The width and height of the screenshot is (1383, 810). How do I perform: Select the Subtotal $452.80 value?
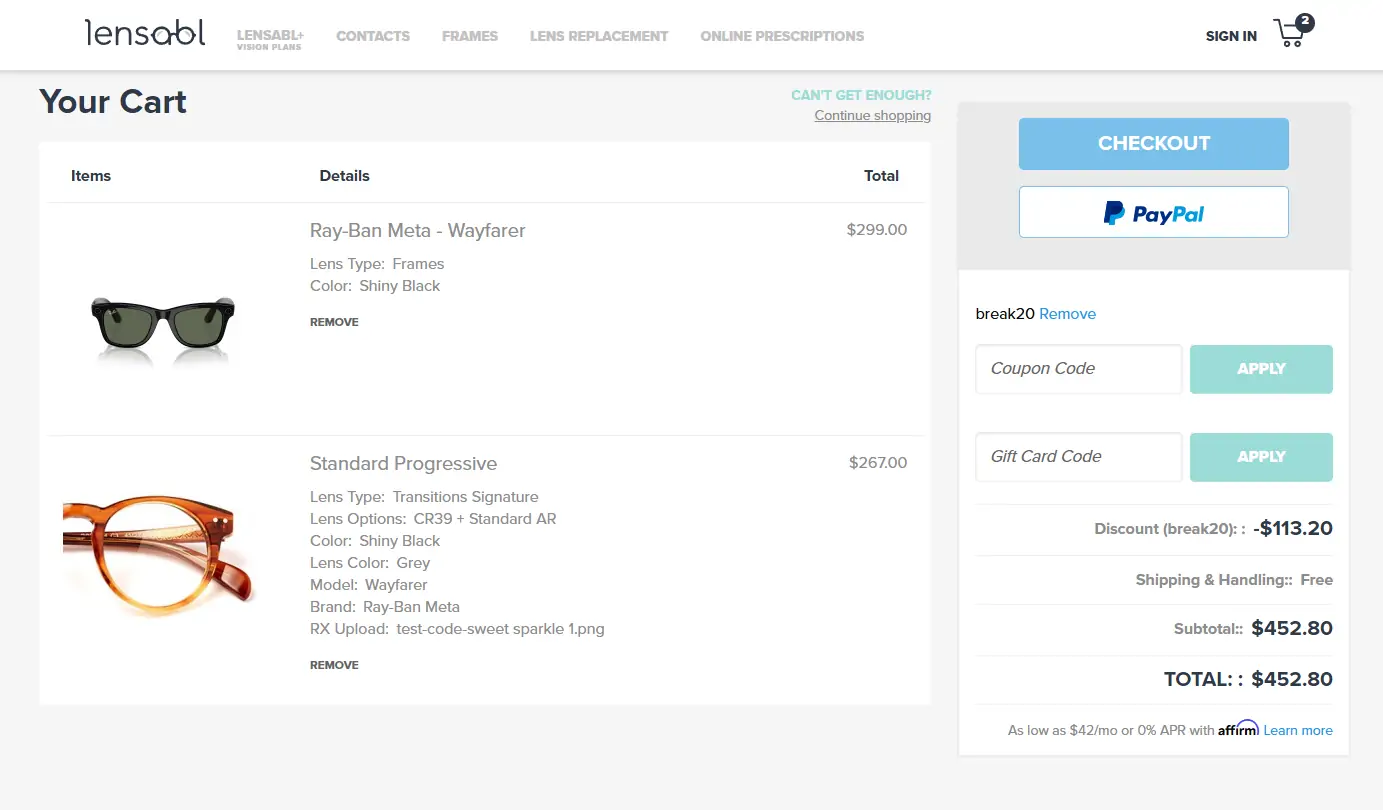coord(1292,629)
